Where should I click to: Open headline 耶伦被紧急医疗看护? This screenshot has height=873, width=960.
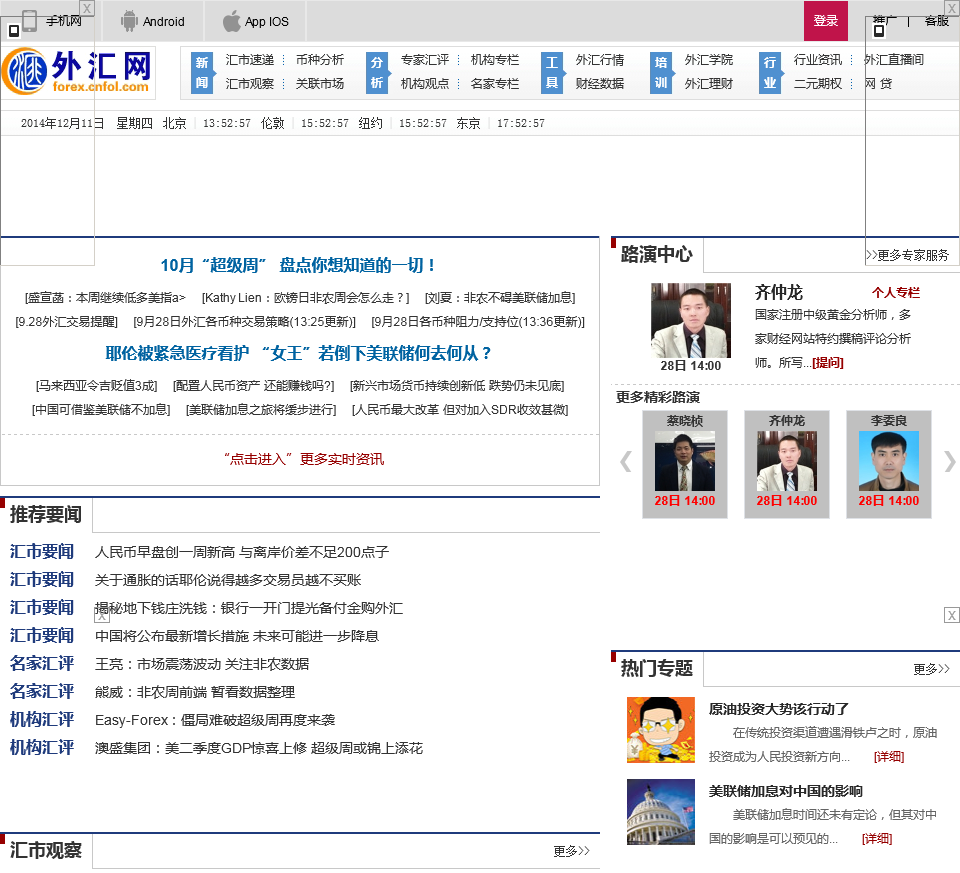tap(299, 353)
